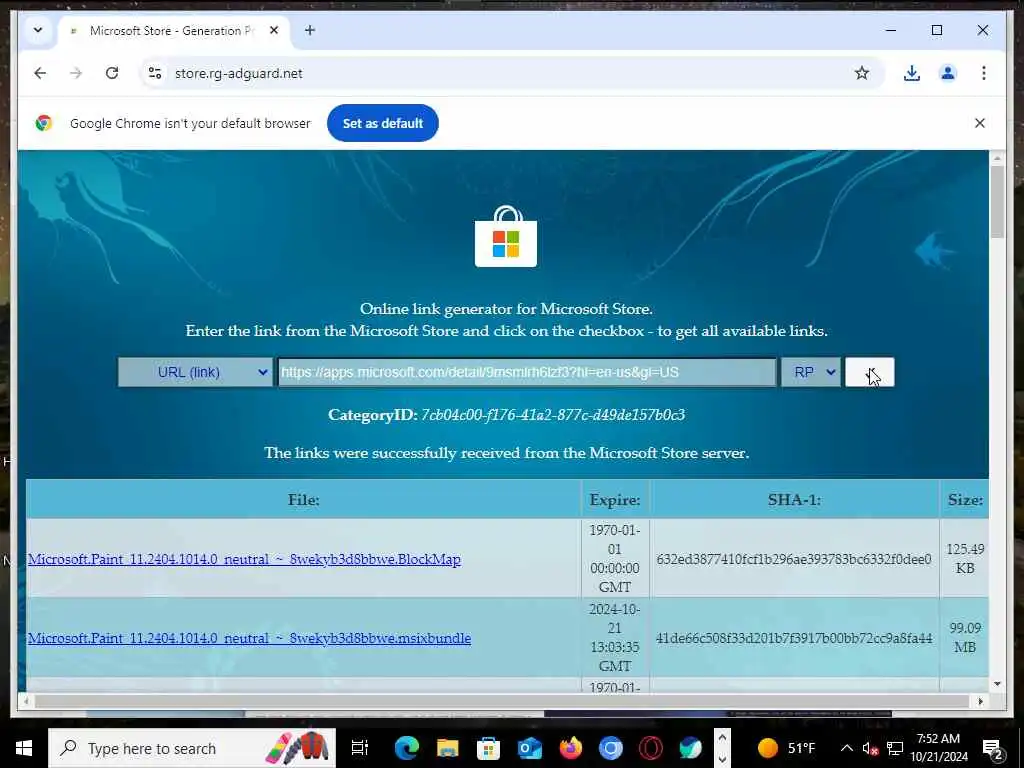The width and height of the screenshot is (1024, 768).
Task: Click the vertical scrollbar thumb of the page
Action: tap(997, 202)
